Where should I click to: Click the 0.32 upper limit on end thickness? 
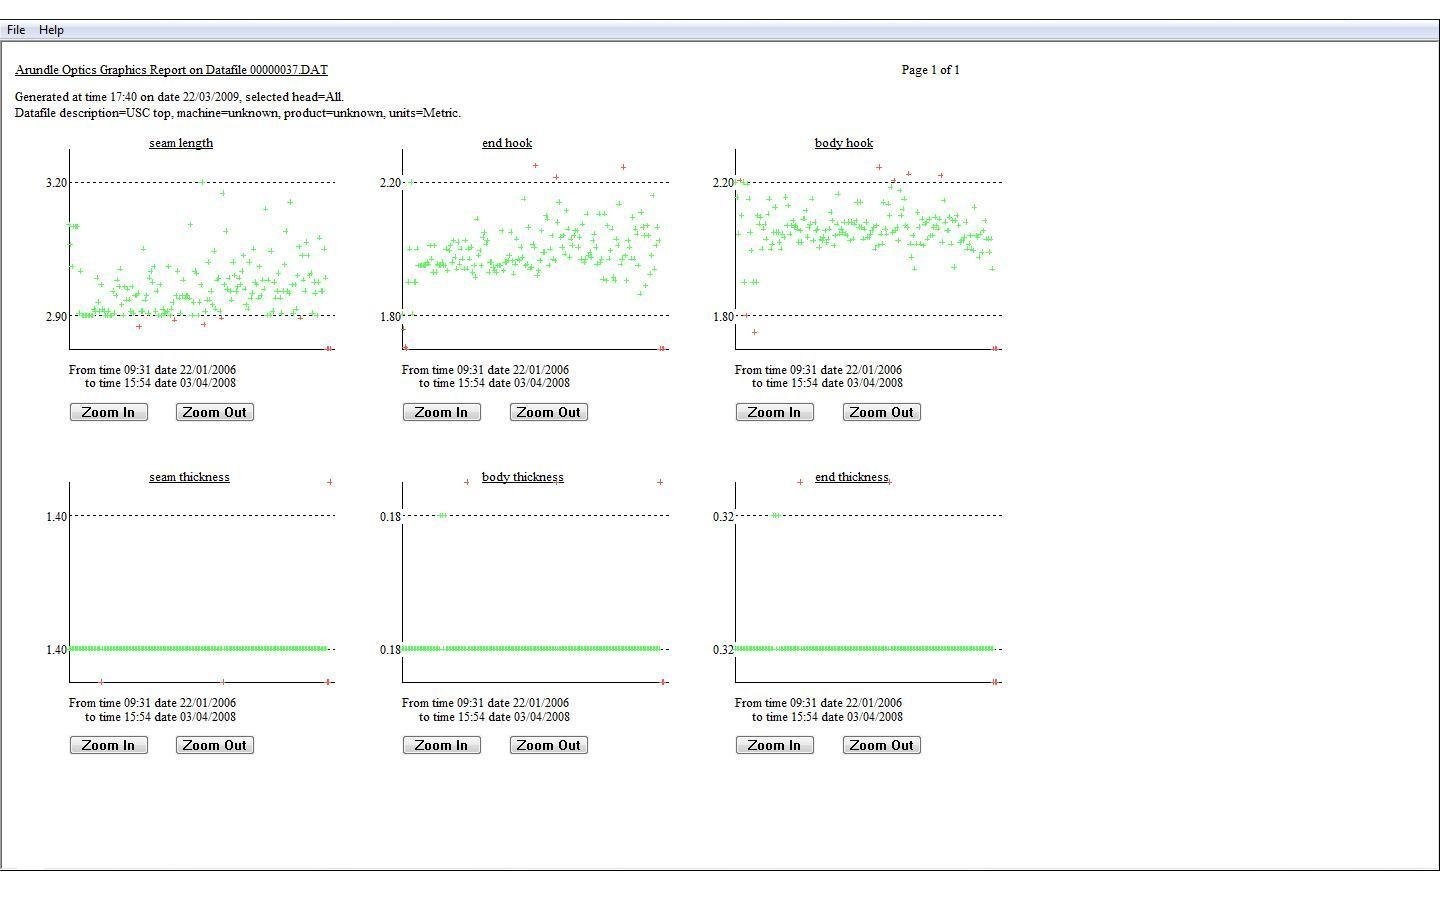(x=723, y=517)
